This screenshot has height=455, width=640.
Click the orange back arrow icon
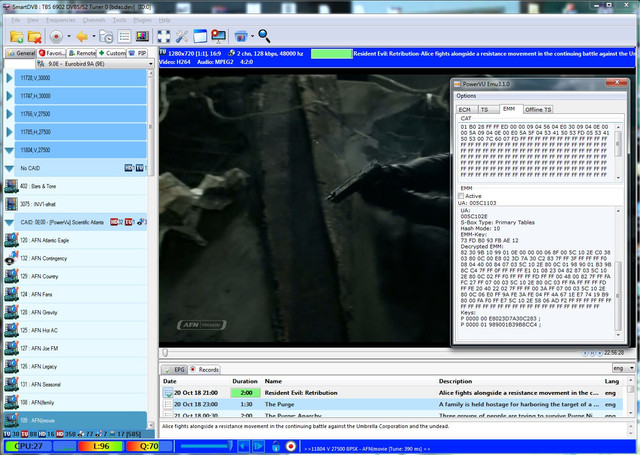[x=82, y=37]
